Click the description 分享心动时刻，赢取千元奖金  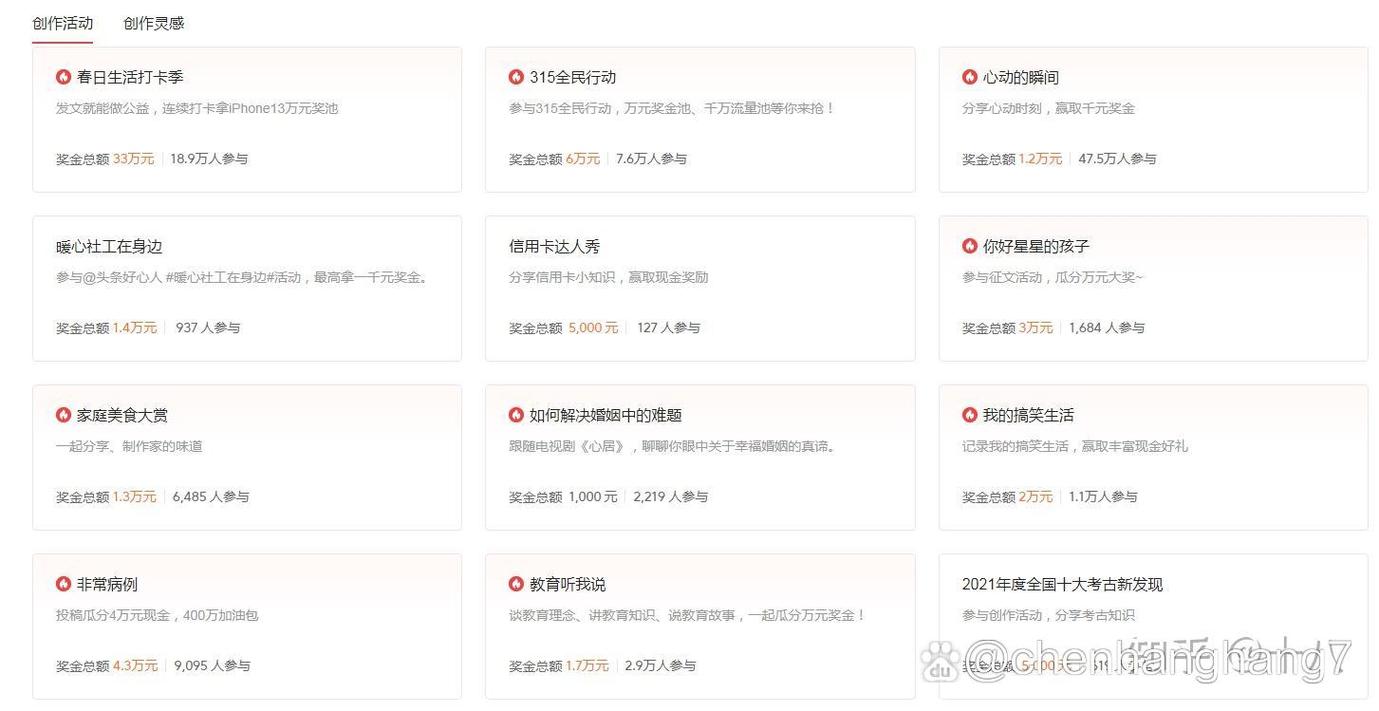1049,108
